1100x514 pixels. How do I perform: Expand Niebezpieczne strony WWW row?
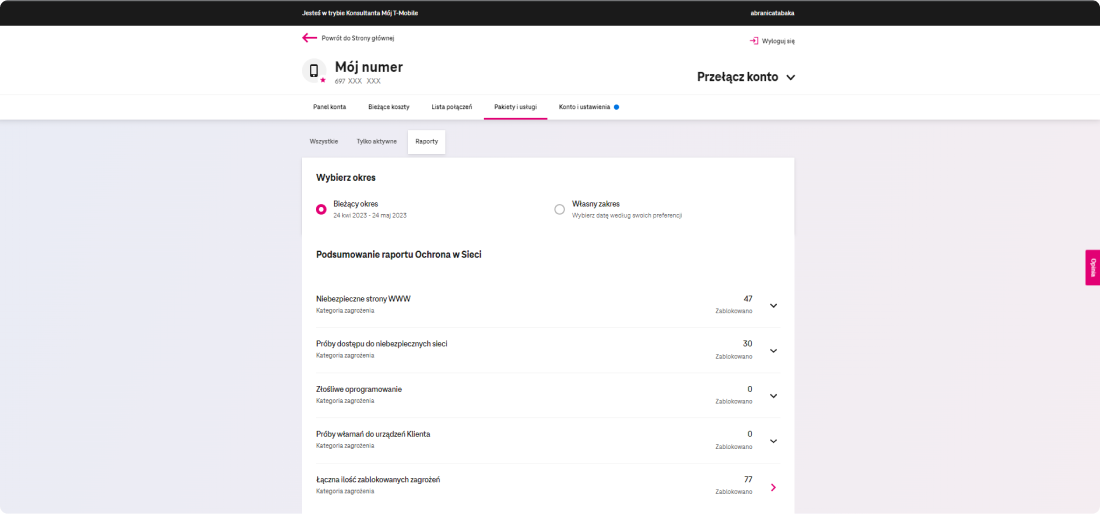(x=773, y=305)
